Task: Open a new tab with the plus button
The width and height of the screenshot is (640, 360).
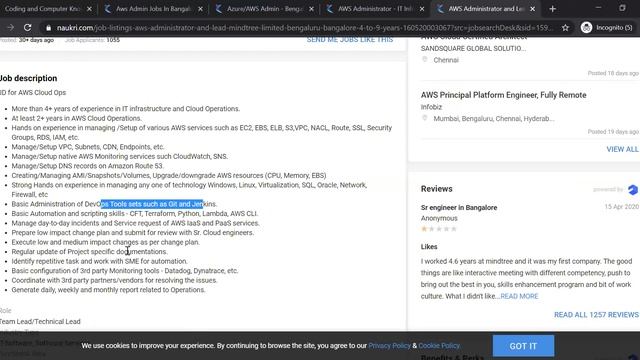Action: (552, 9)
